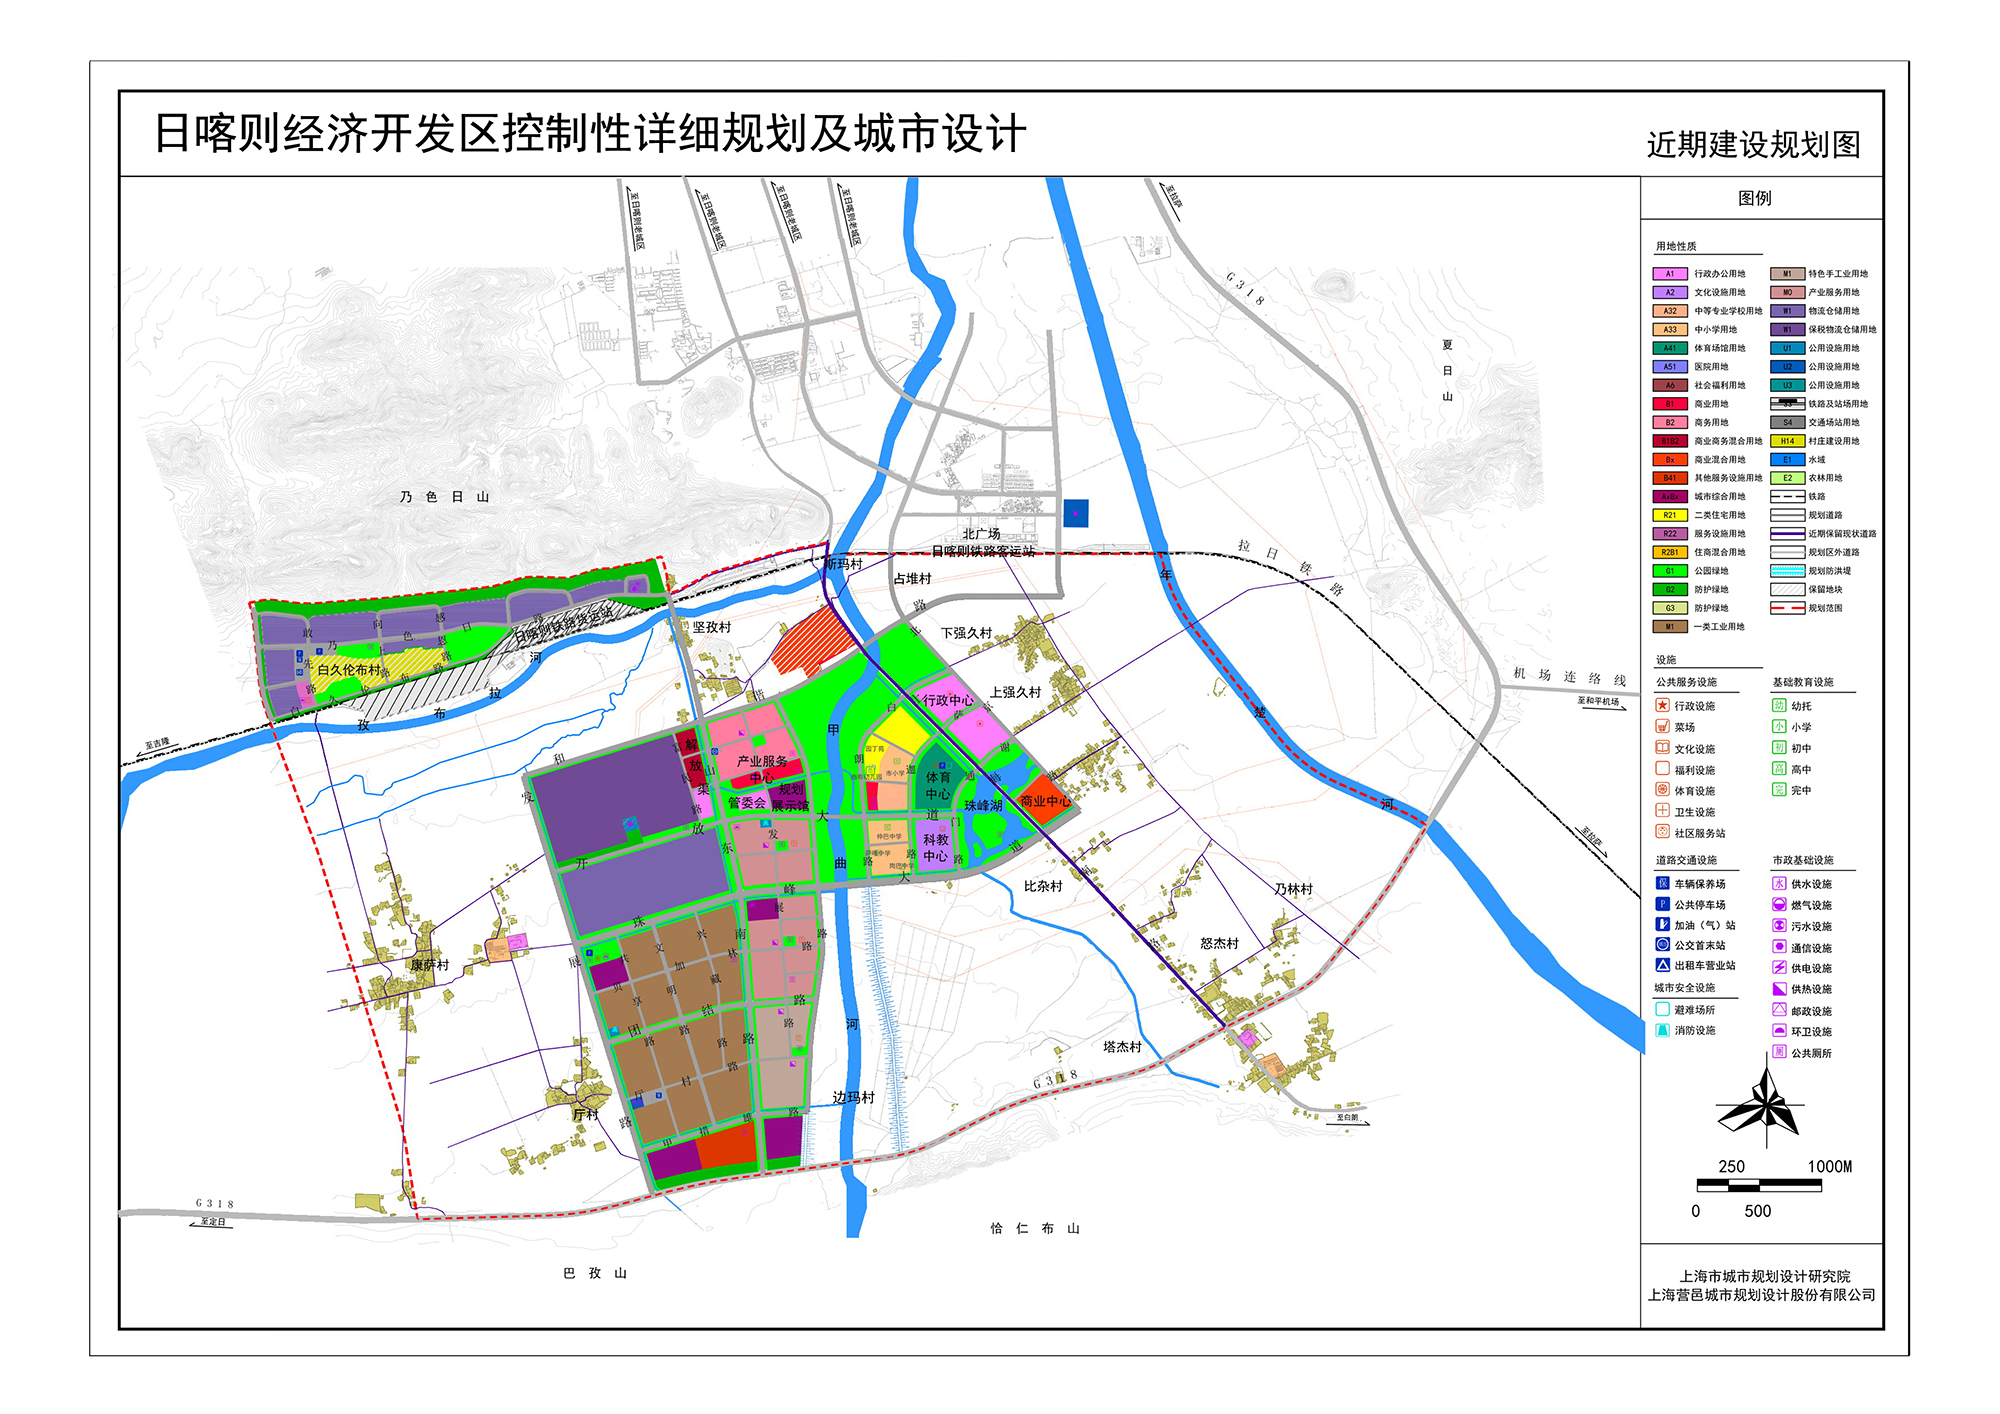Click the 加油（气）站 blue legend icon
The height and width of the screenshot is (1414, 2000).
point(1662,925)
